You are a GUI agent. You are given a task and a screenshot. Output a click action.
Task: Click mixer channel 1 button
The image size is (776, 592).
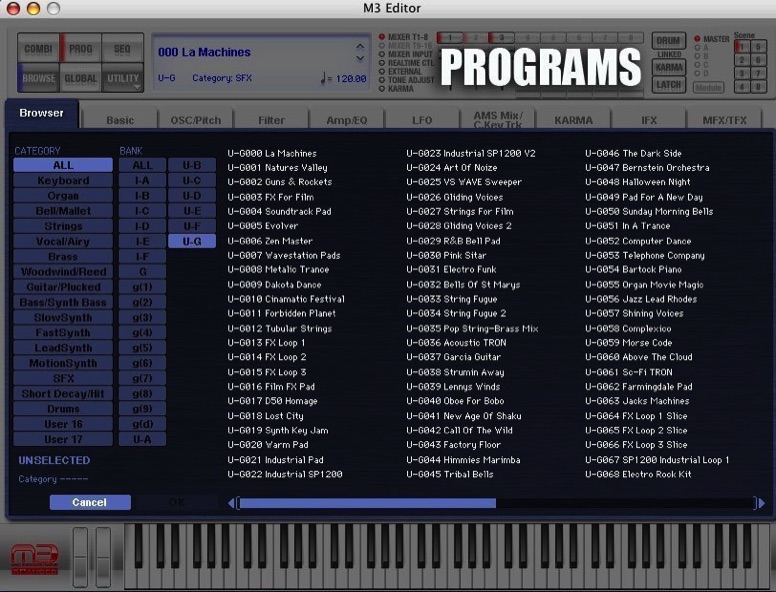(x=450, y=38)
